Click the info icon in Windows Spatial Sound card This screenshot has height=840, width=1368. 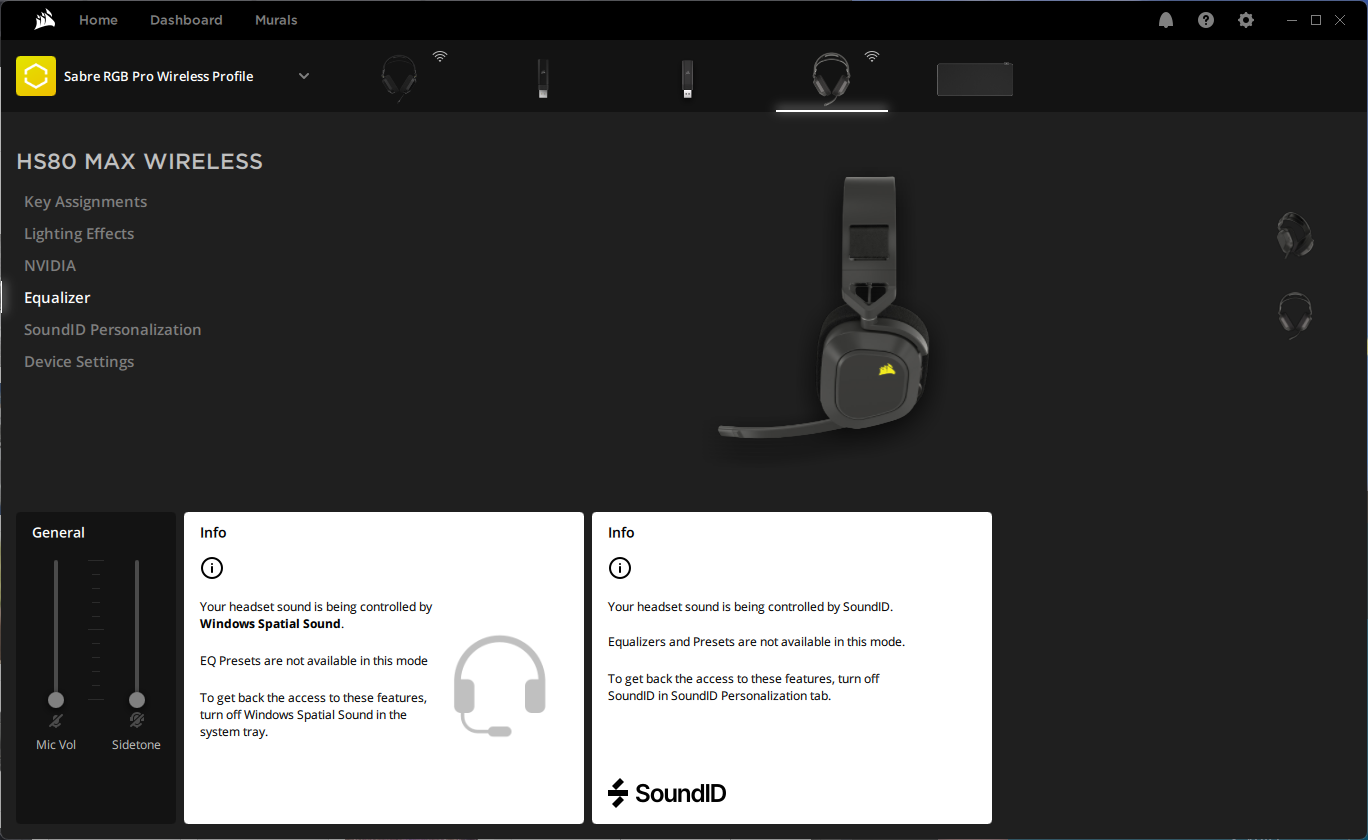[212, 568]
